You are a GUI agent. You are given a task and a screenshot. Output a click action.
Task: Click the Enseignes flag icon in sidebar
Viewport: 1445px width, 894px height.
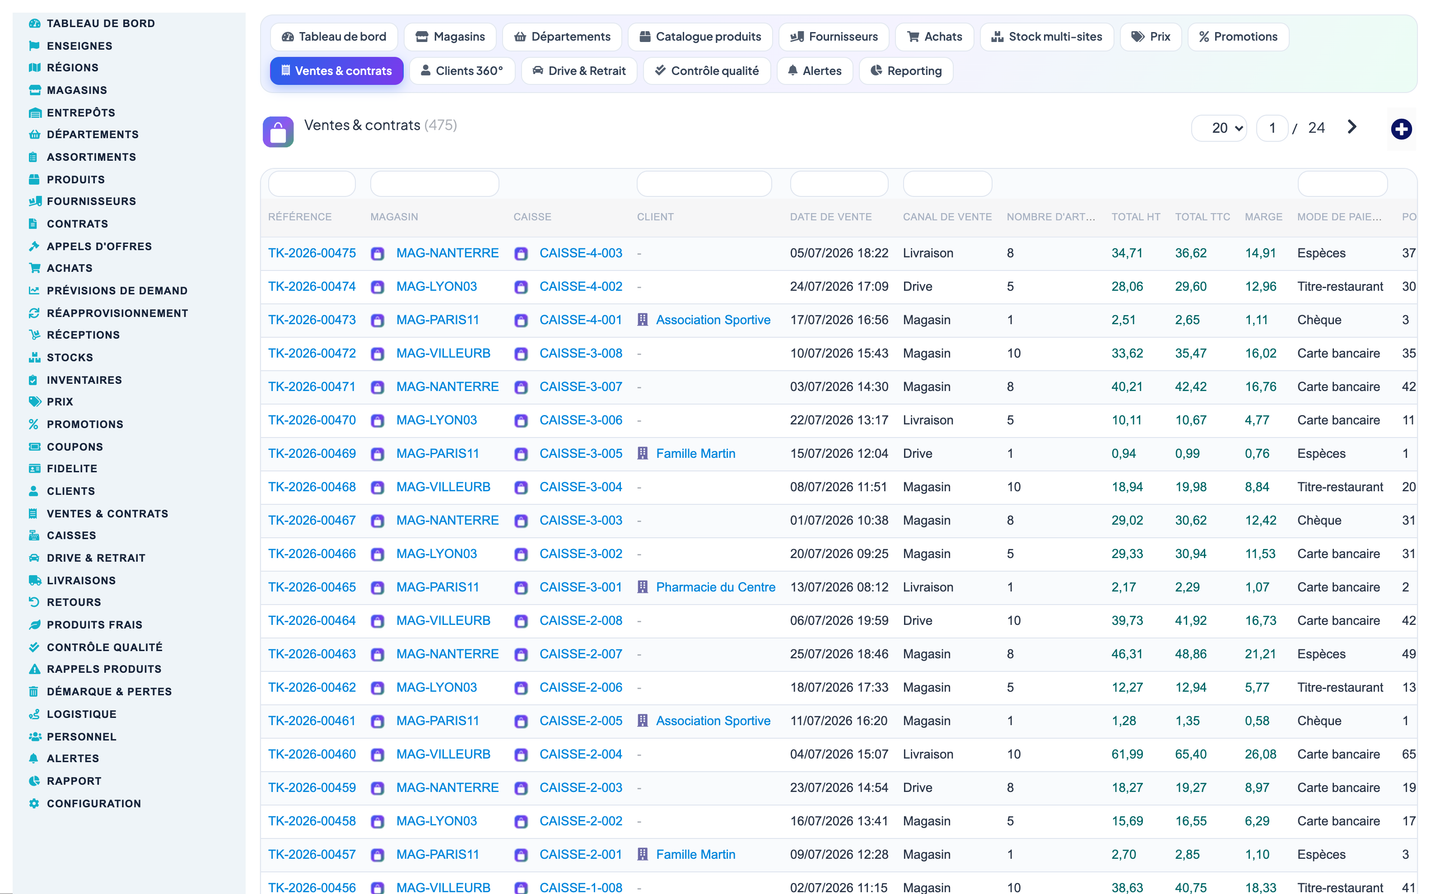click(x=34, y=46)
